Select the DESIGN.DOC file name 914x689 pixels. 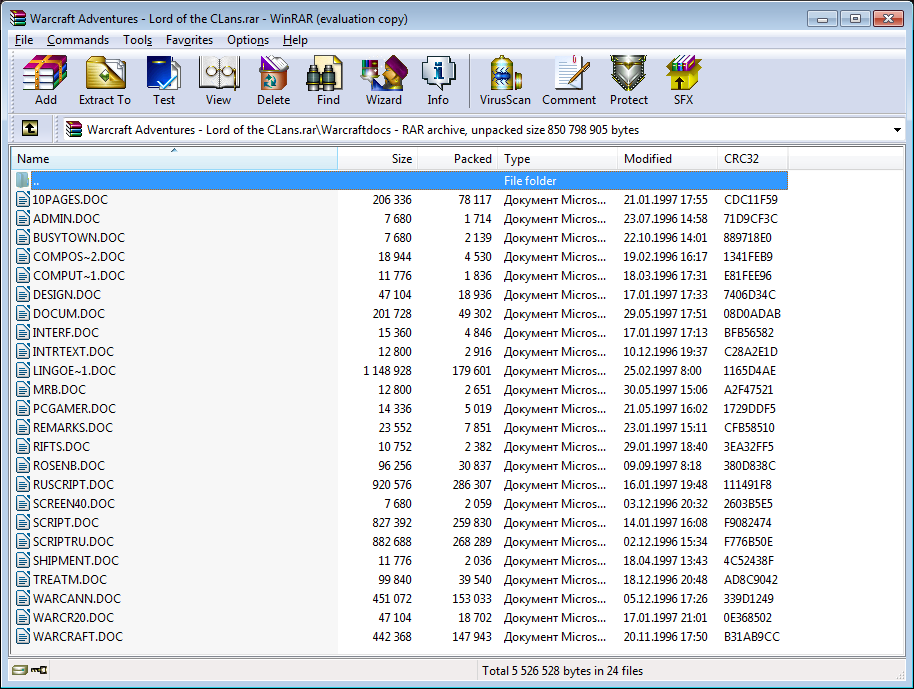click(66, 294)
